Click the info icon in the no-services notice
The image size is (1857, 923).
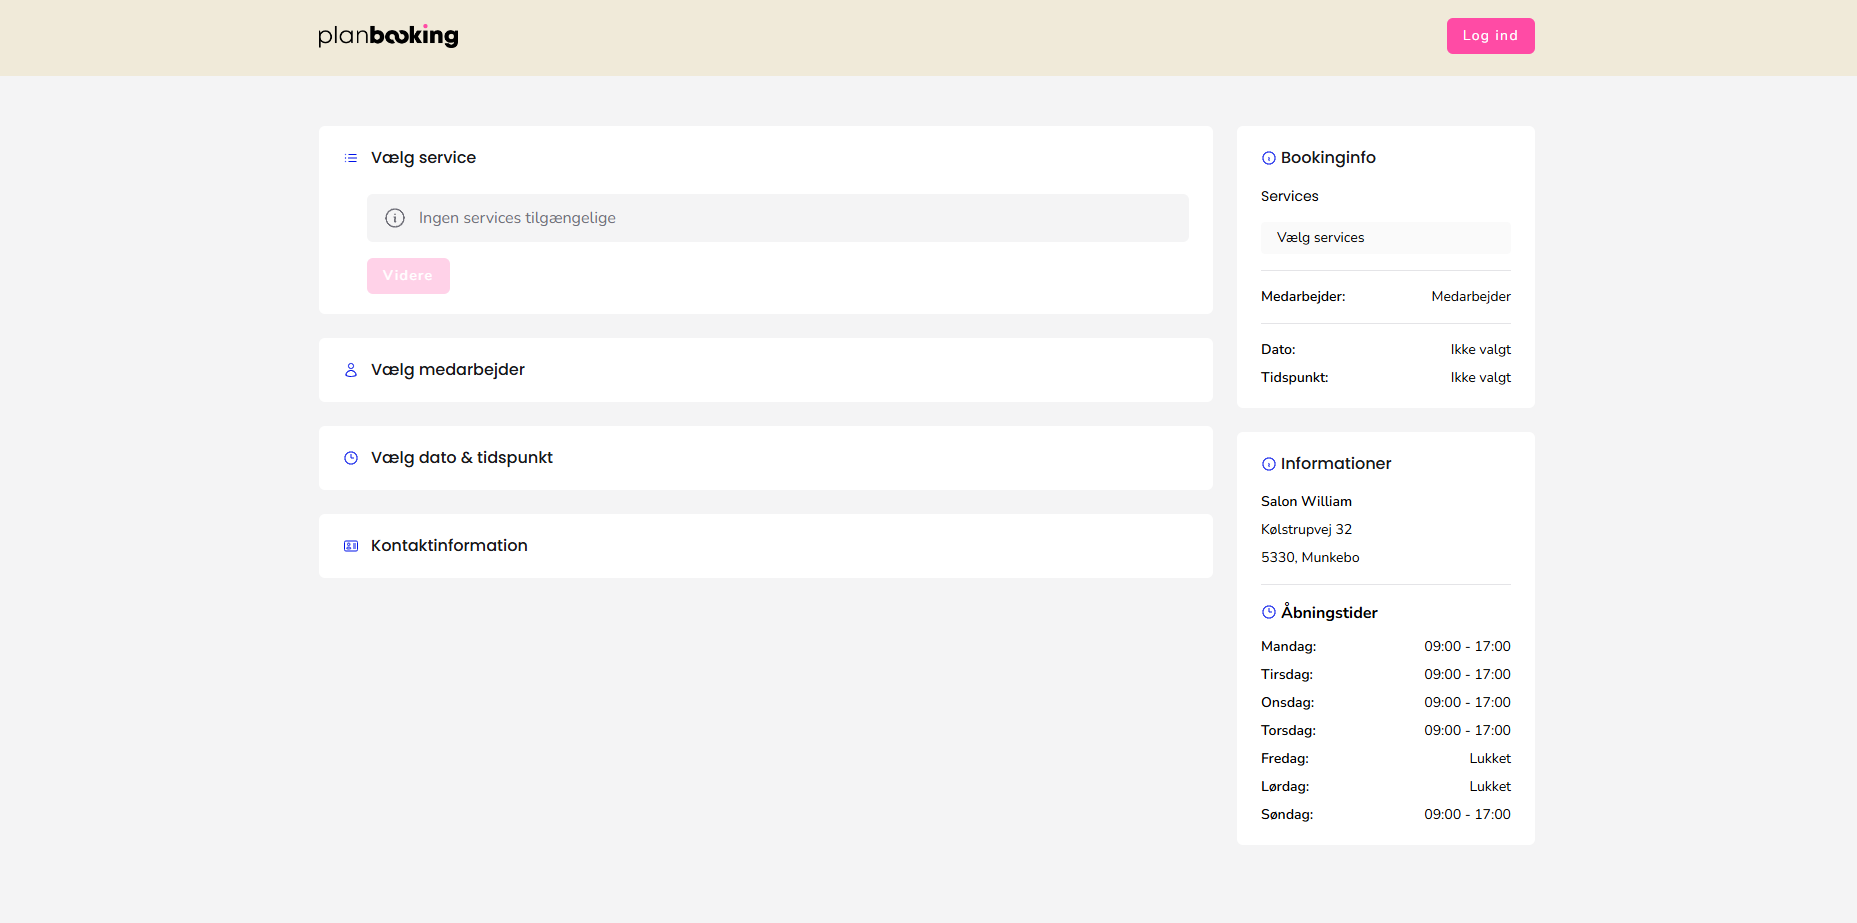395,218
